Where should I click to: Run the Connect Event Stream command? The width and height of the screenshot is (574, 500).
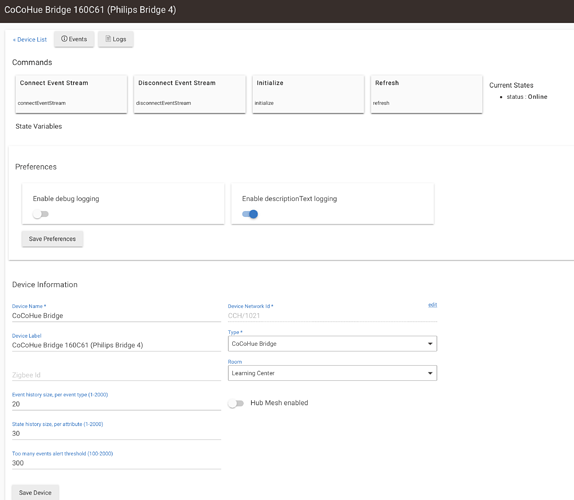pos(71,94)
